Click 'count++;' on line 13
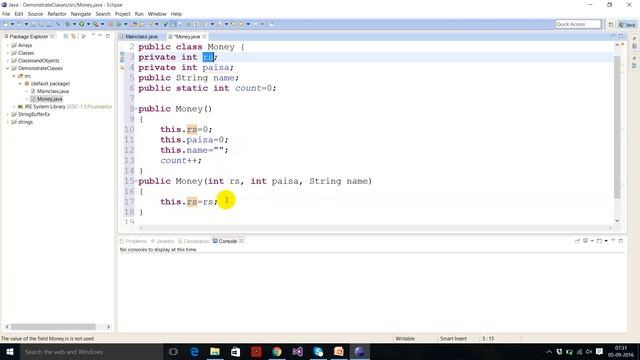Screen dimensions: 640x360 click(181, 160)
